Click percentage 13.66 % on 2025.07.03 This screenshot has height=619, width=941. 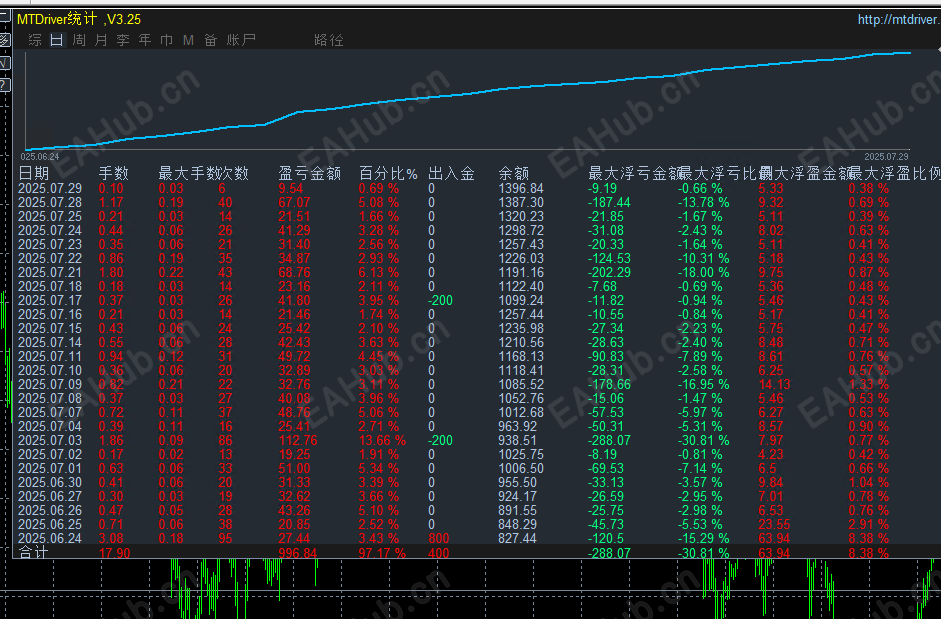pos(382,441)
